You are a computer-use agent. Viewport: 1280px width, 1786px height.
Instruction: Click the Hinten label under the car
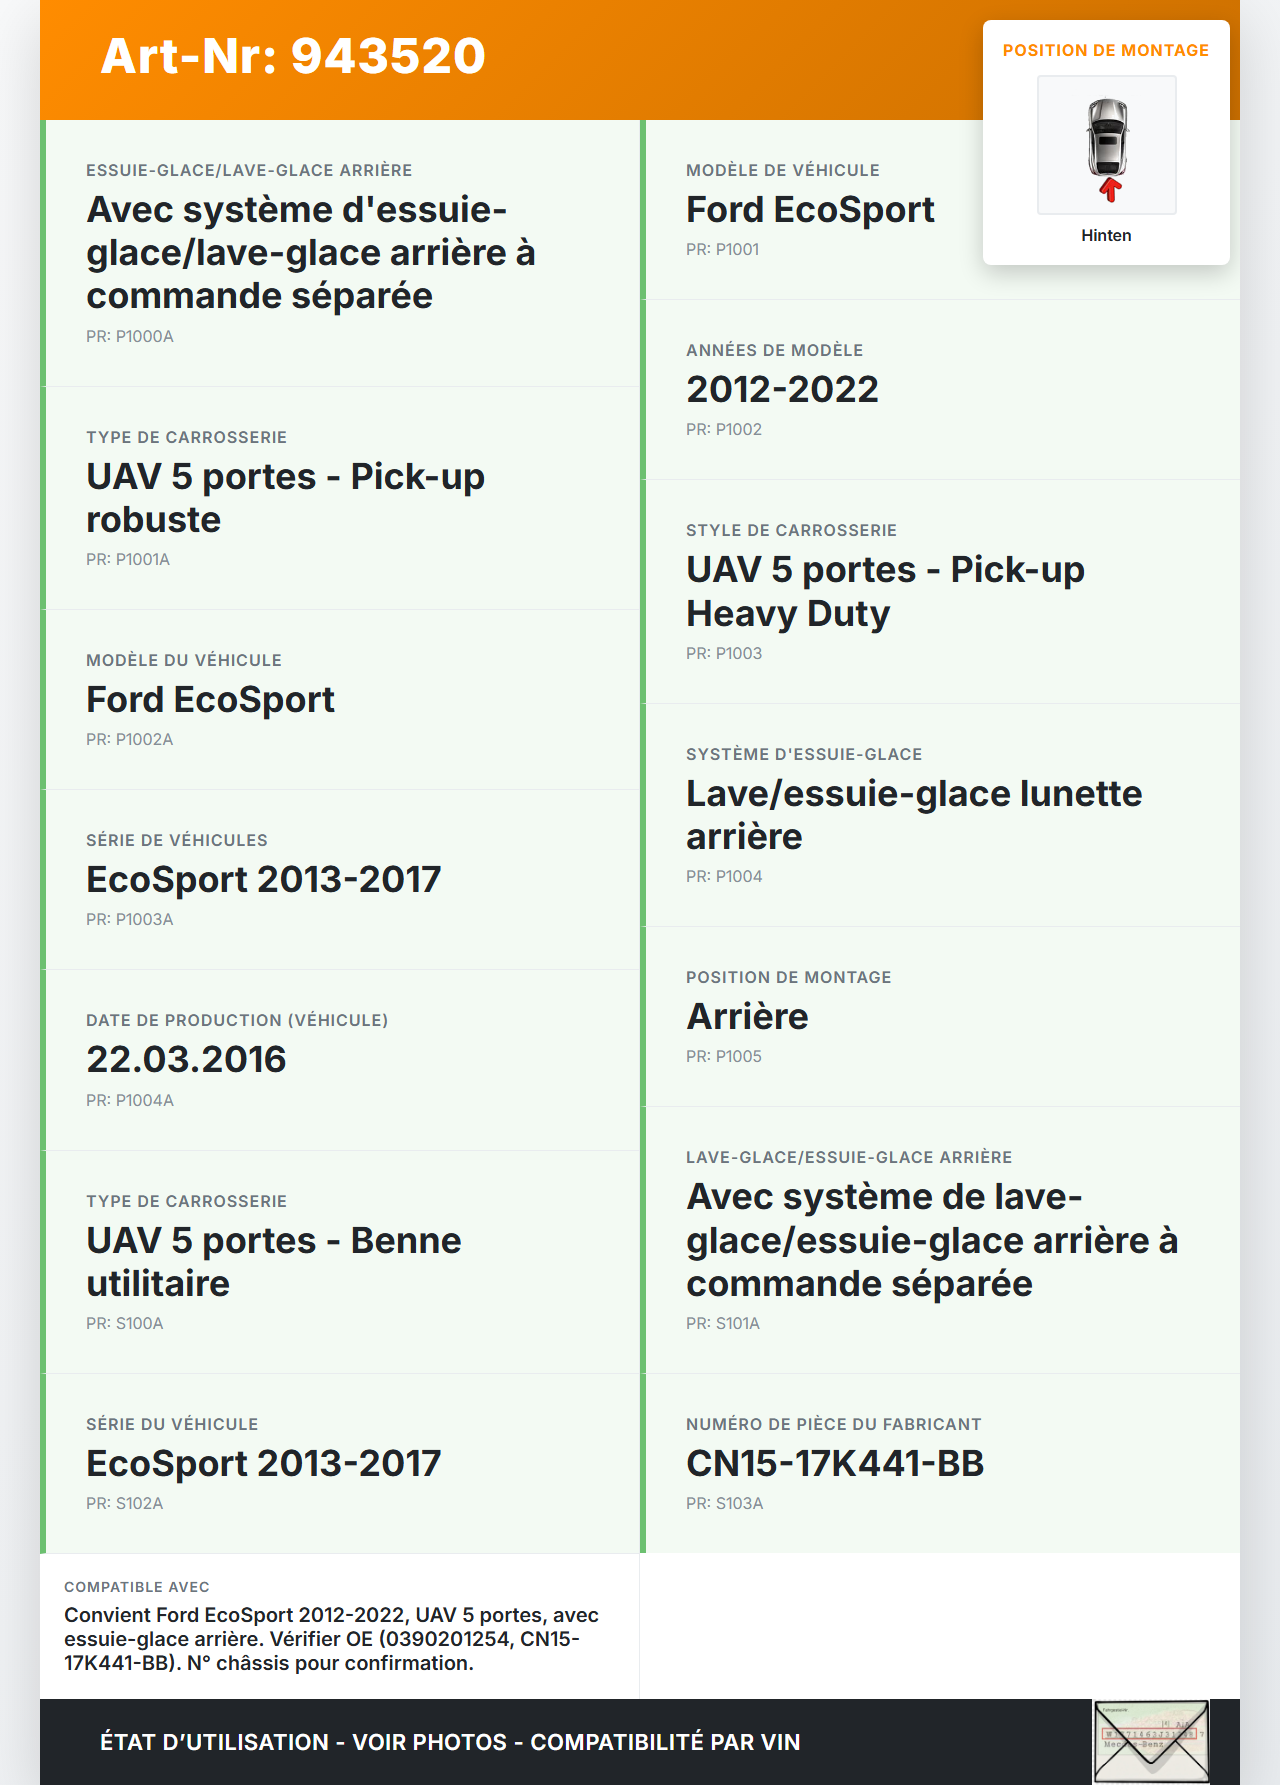pyautogui.click(x=1106, y=235)
